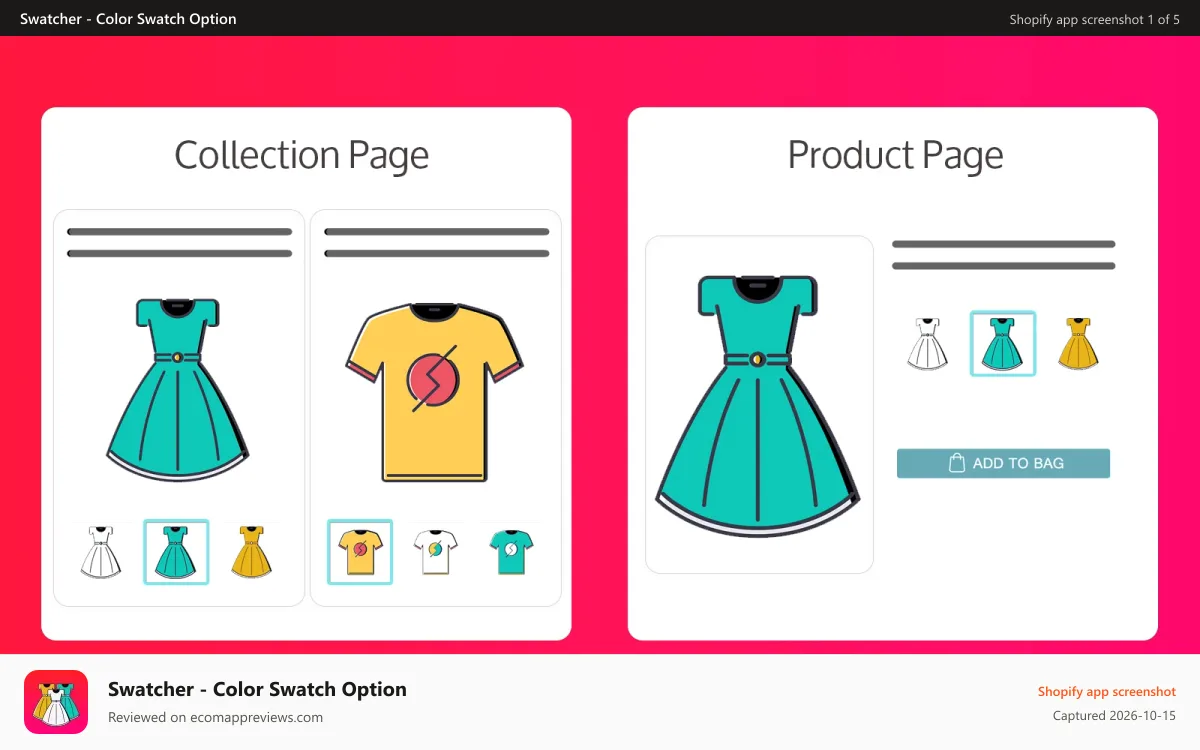Screen dimensions: 1200x750
Task: Click the top bar Swatcher title
Action: (x=128, y=19)
